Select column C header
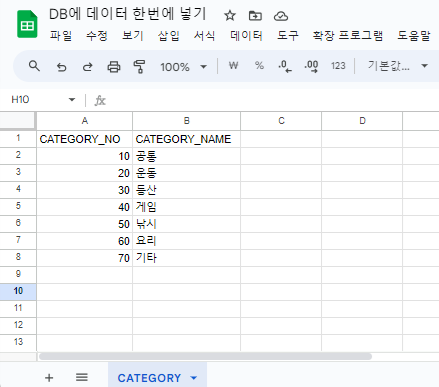The width and height of the screenshot is (439, 387). tap(281, 121)
